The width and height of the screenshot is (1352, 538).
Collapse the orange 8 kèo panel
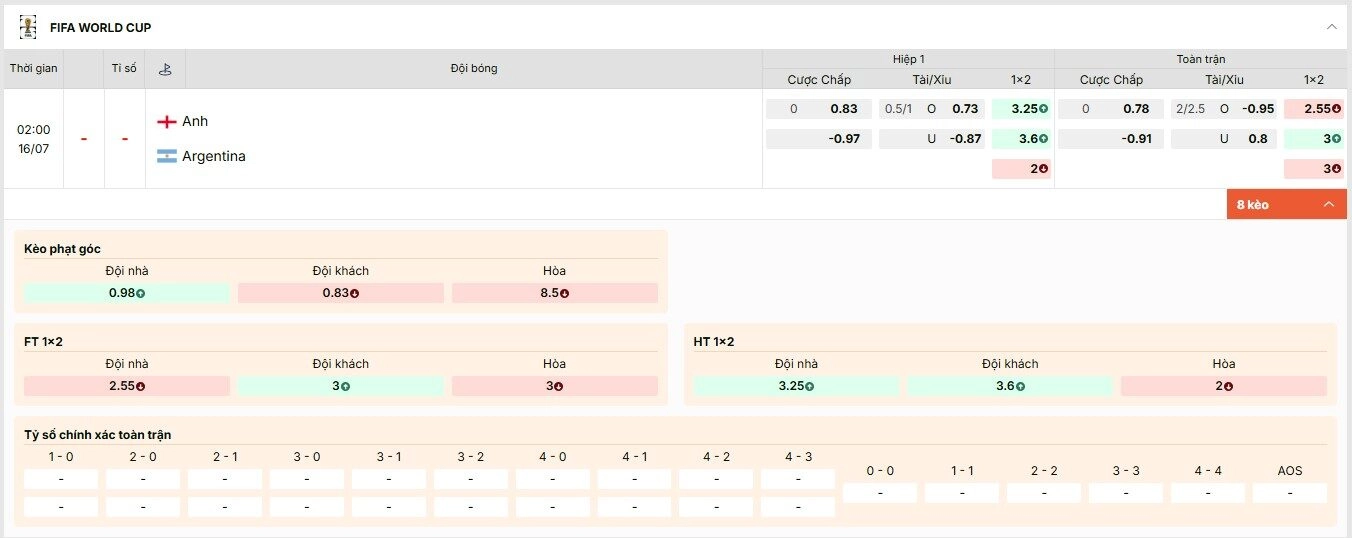[x=1287, y=204]
